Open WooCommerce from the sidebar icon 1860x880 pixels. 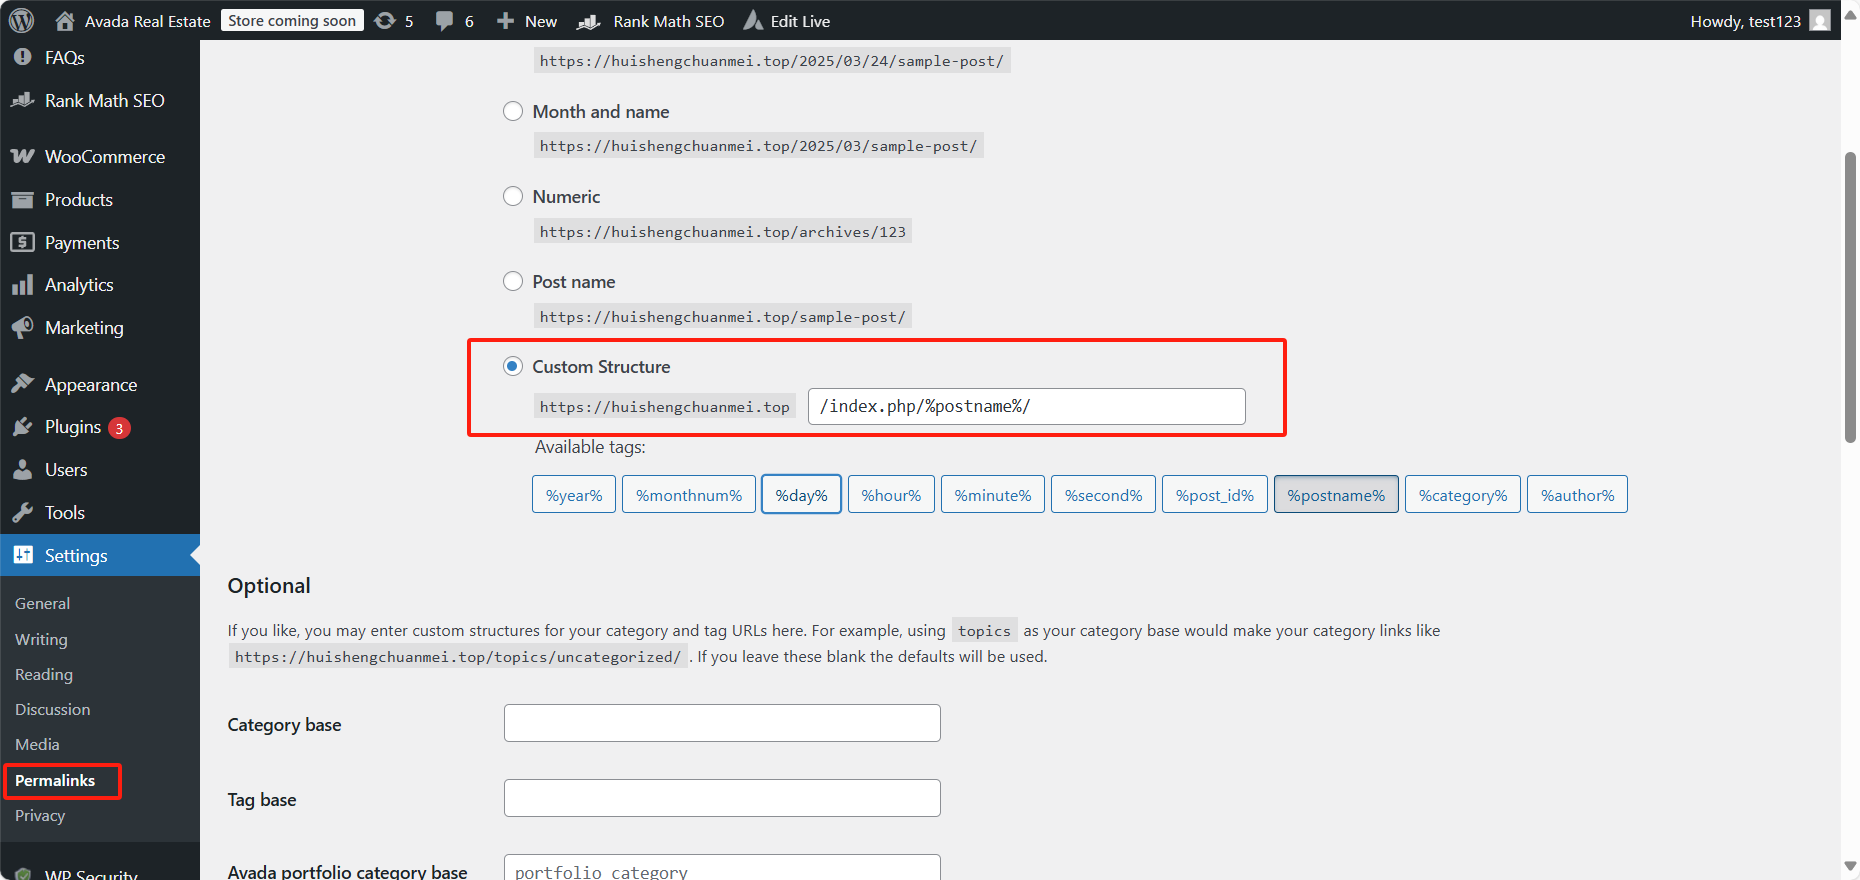coord(22,157)
